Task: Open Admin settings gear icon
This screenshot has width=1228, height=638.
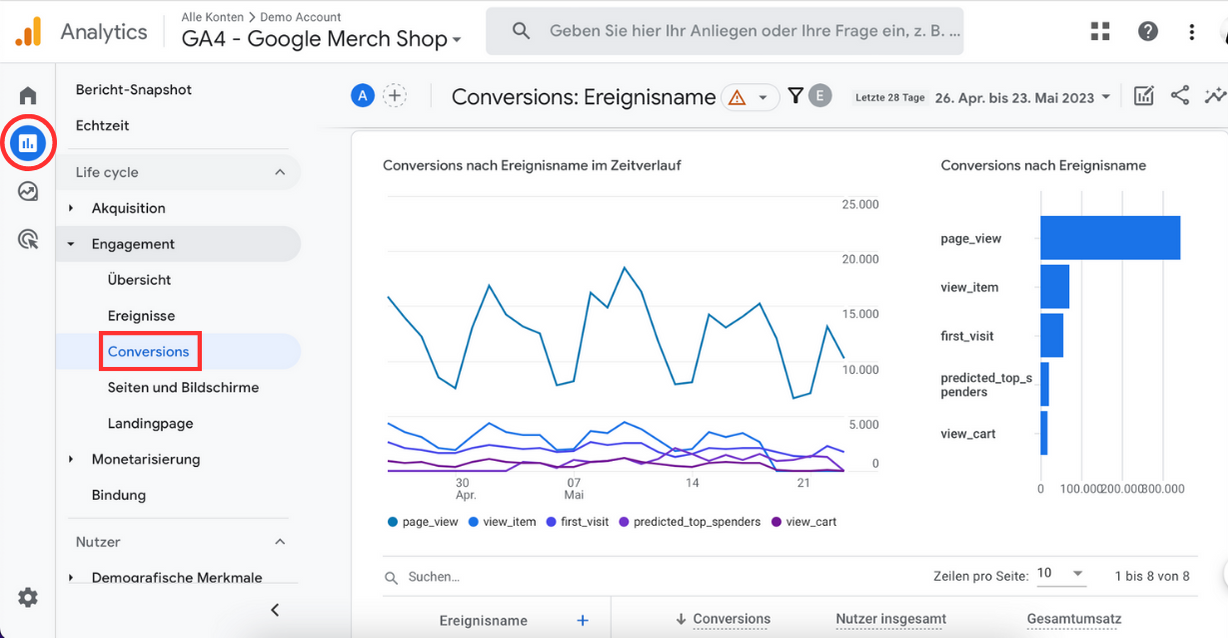Action: pos(28,598)
